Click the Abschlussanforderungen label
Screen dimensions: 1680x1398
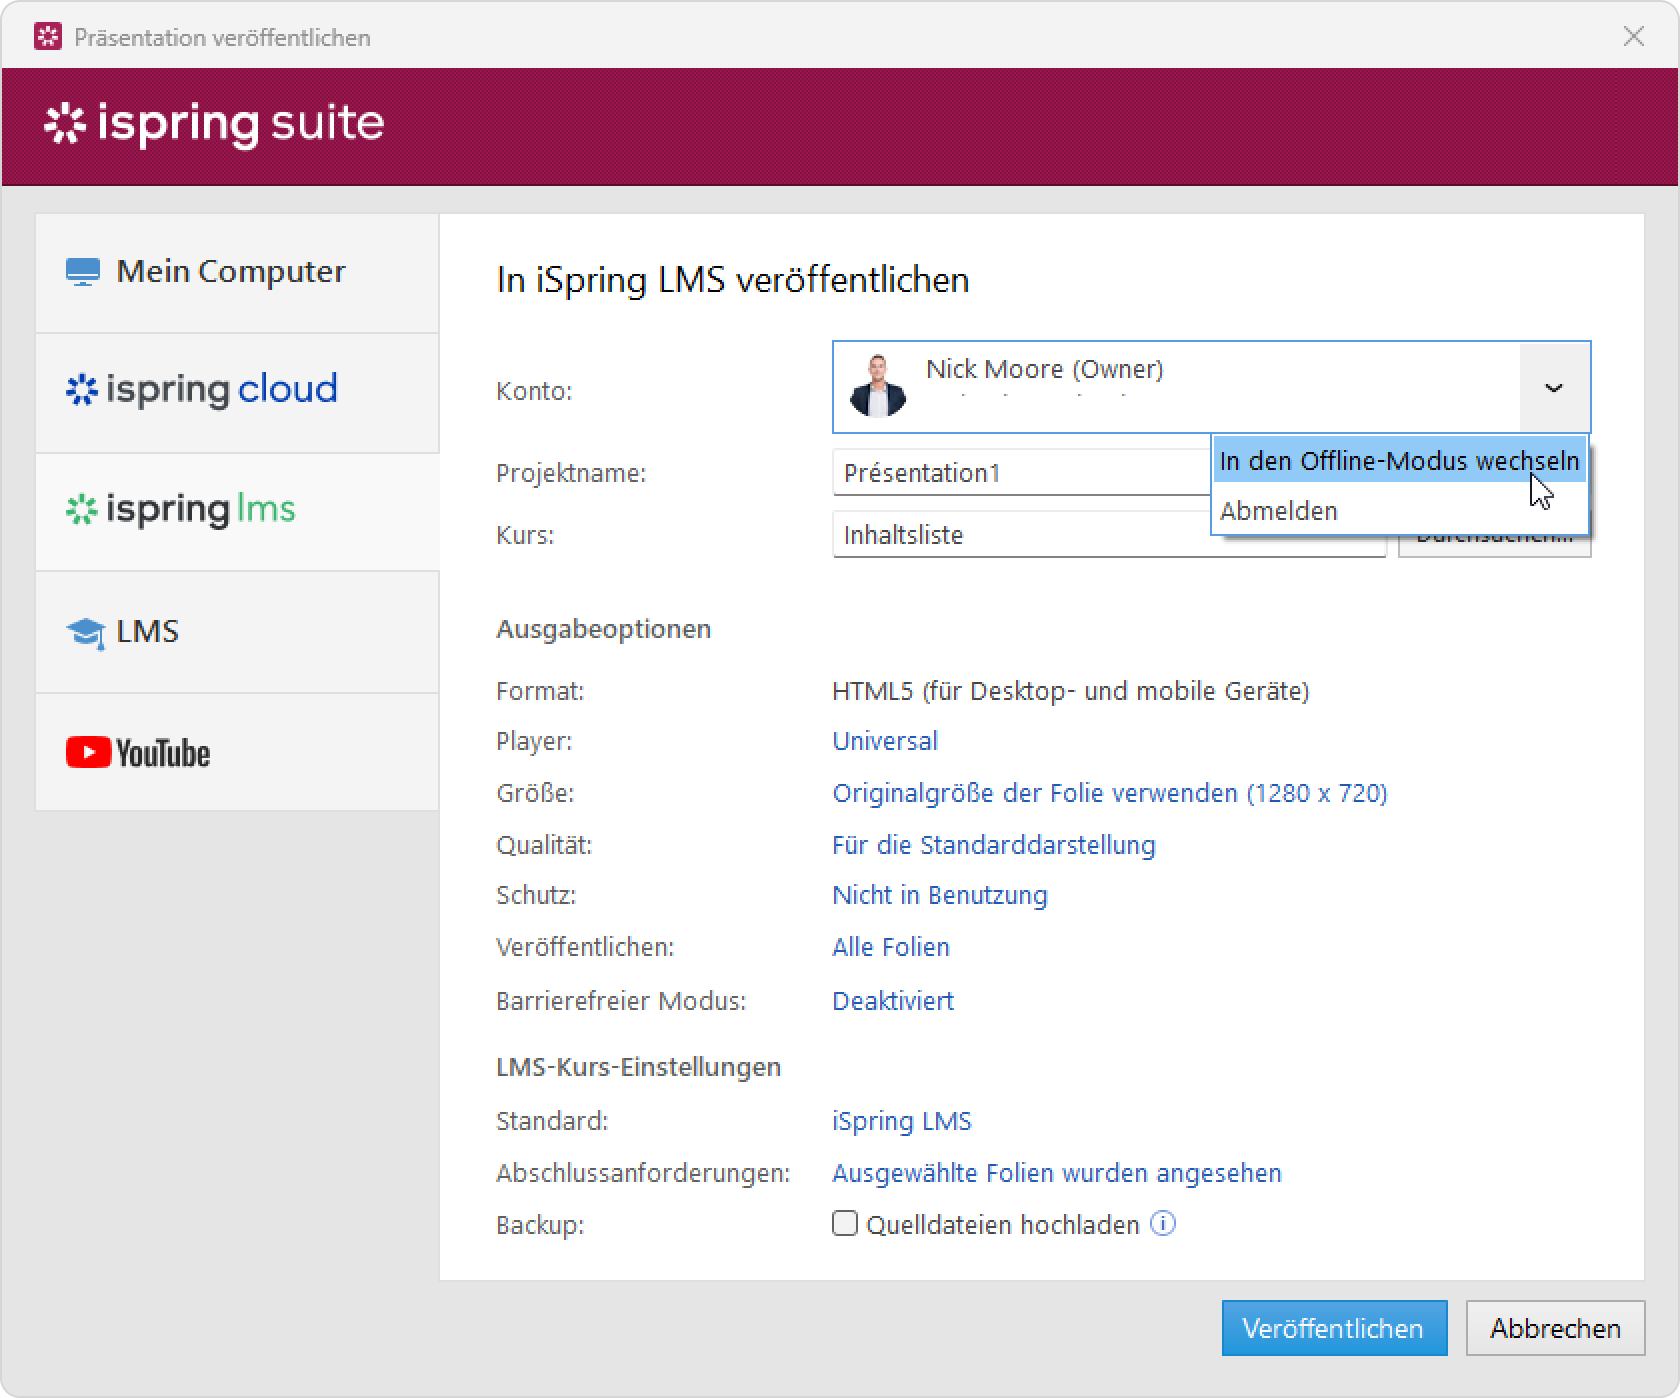click(643, 1173)
